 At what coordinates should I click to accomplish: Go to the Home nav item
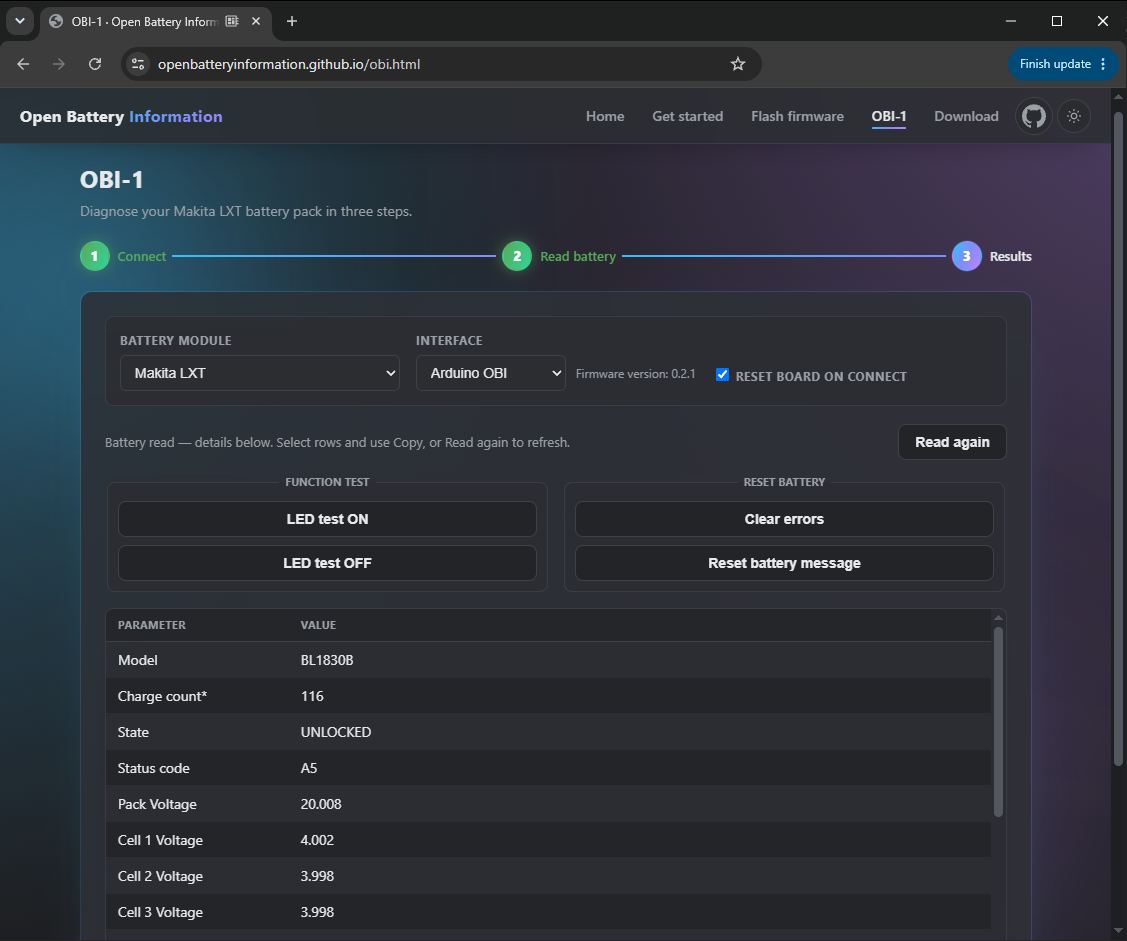605,116
